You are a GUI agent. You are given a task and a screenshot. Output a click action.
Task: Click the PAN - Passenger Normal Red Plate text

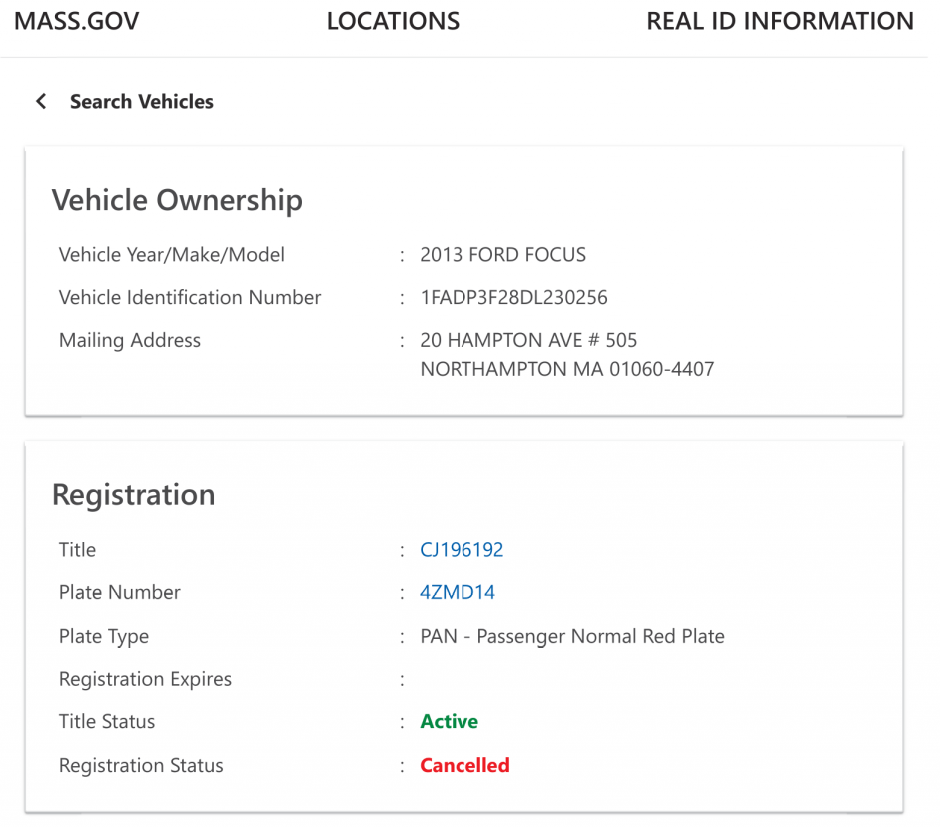(x=572, y=637)
